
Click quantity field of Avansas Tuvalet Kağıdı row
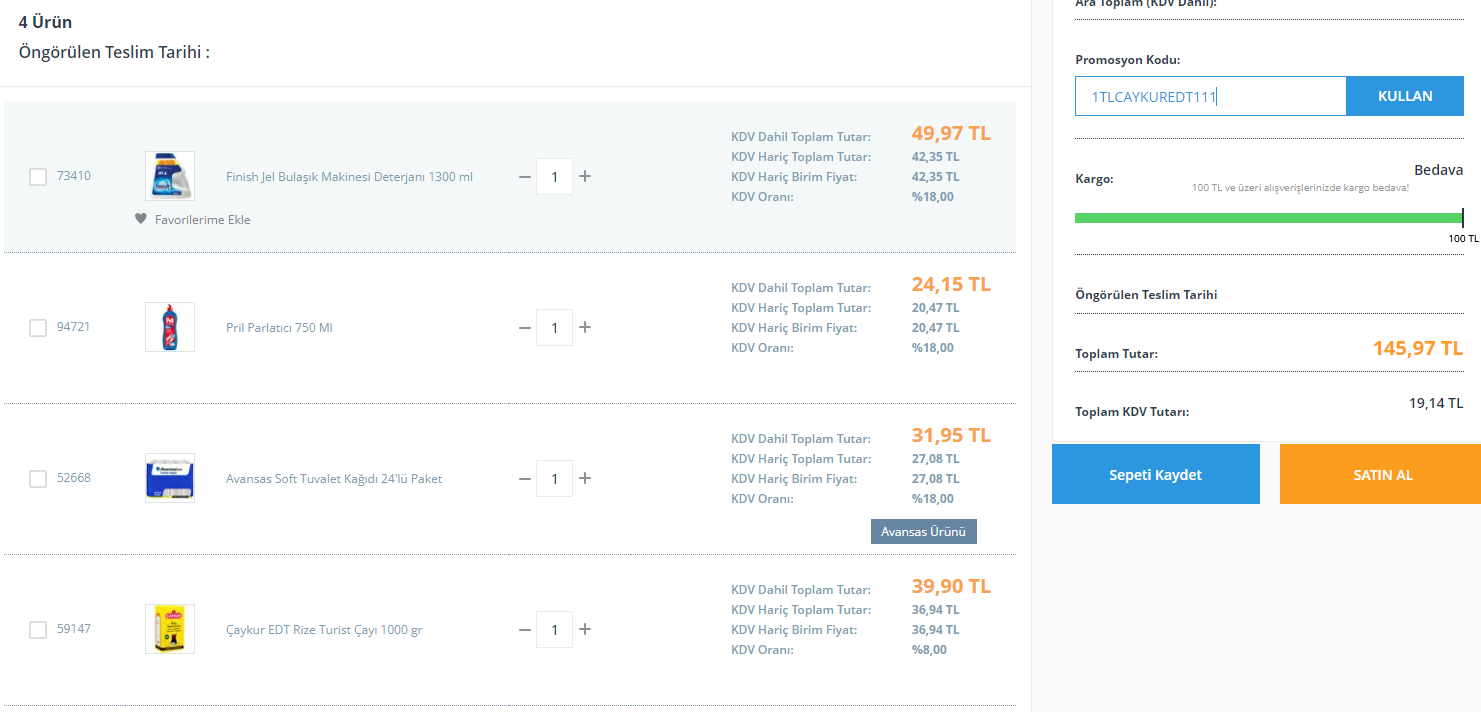pyautogui.click(x=555, y=478)
